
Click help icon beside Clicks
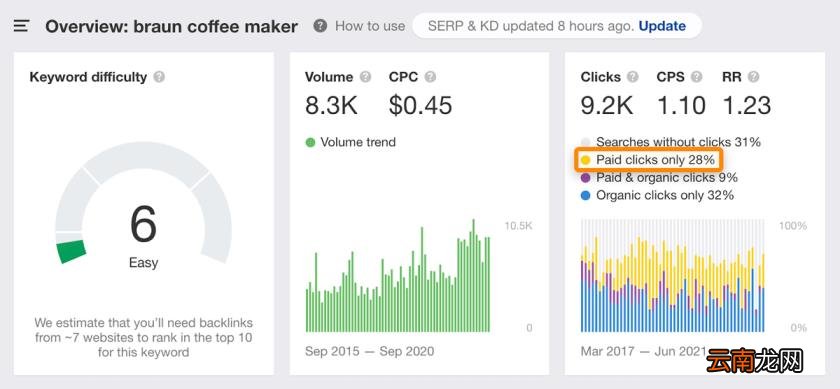633,77
